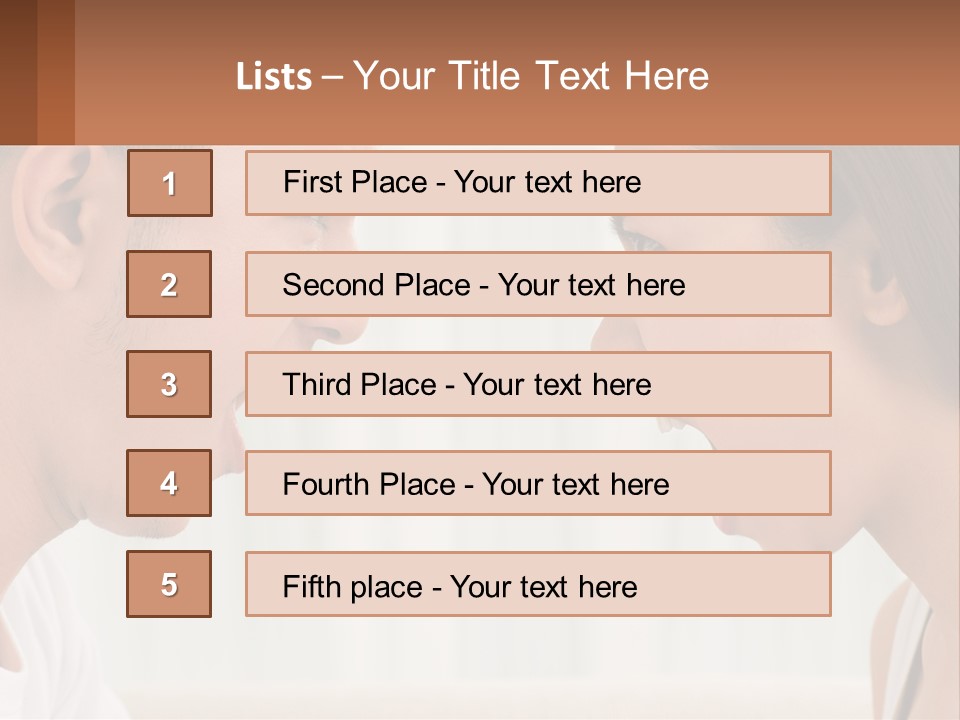Click the First Place text box

click(538, 183)
